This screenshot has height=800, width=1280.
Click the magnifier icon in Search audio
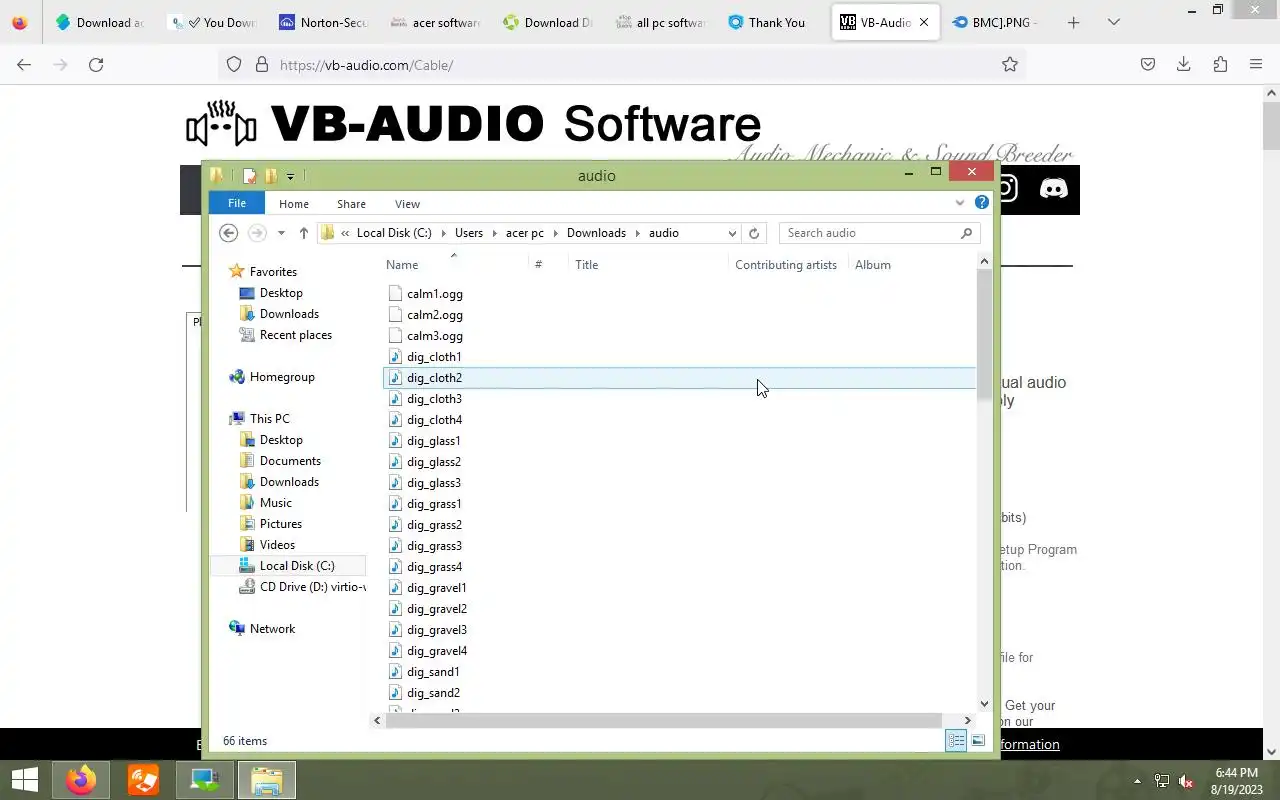(966, 233)
